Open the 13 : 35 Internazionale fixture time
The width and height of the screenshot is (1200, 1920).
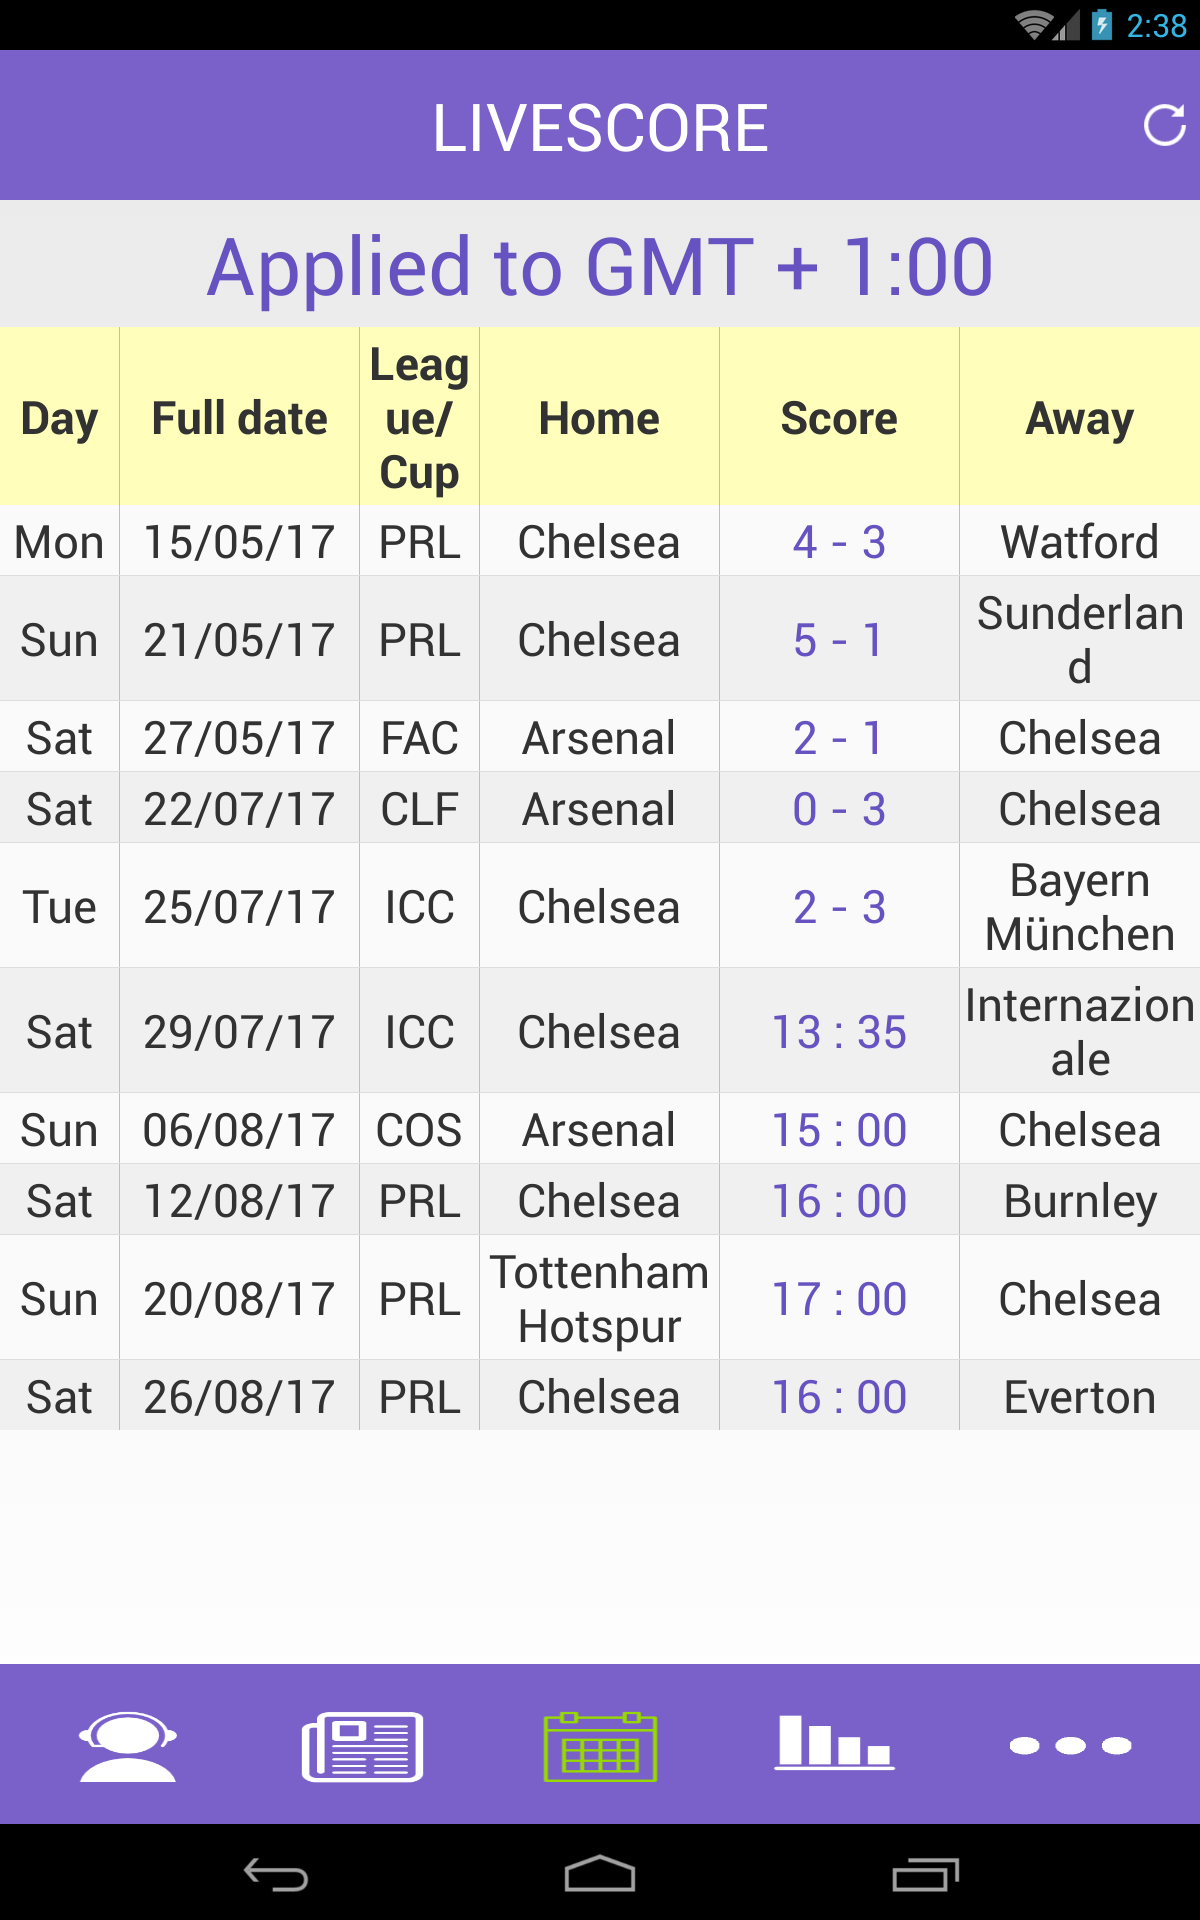coord(839,1032)
